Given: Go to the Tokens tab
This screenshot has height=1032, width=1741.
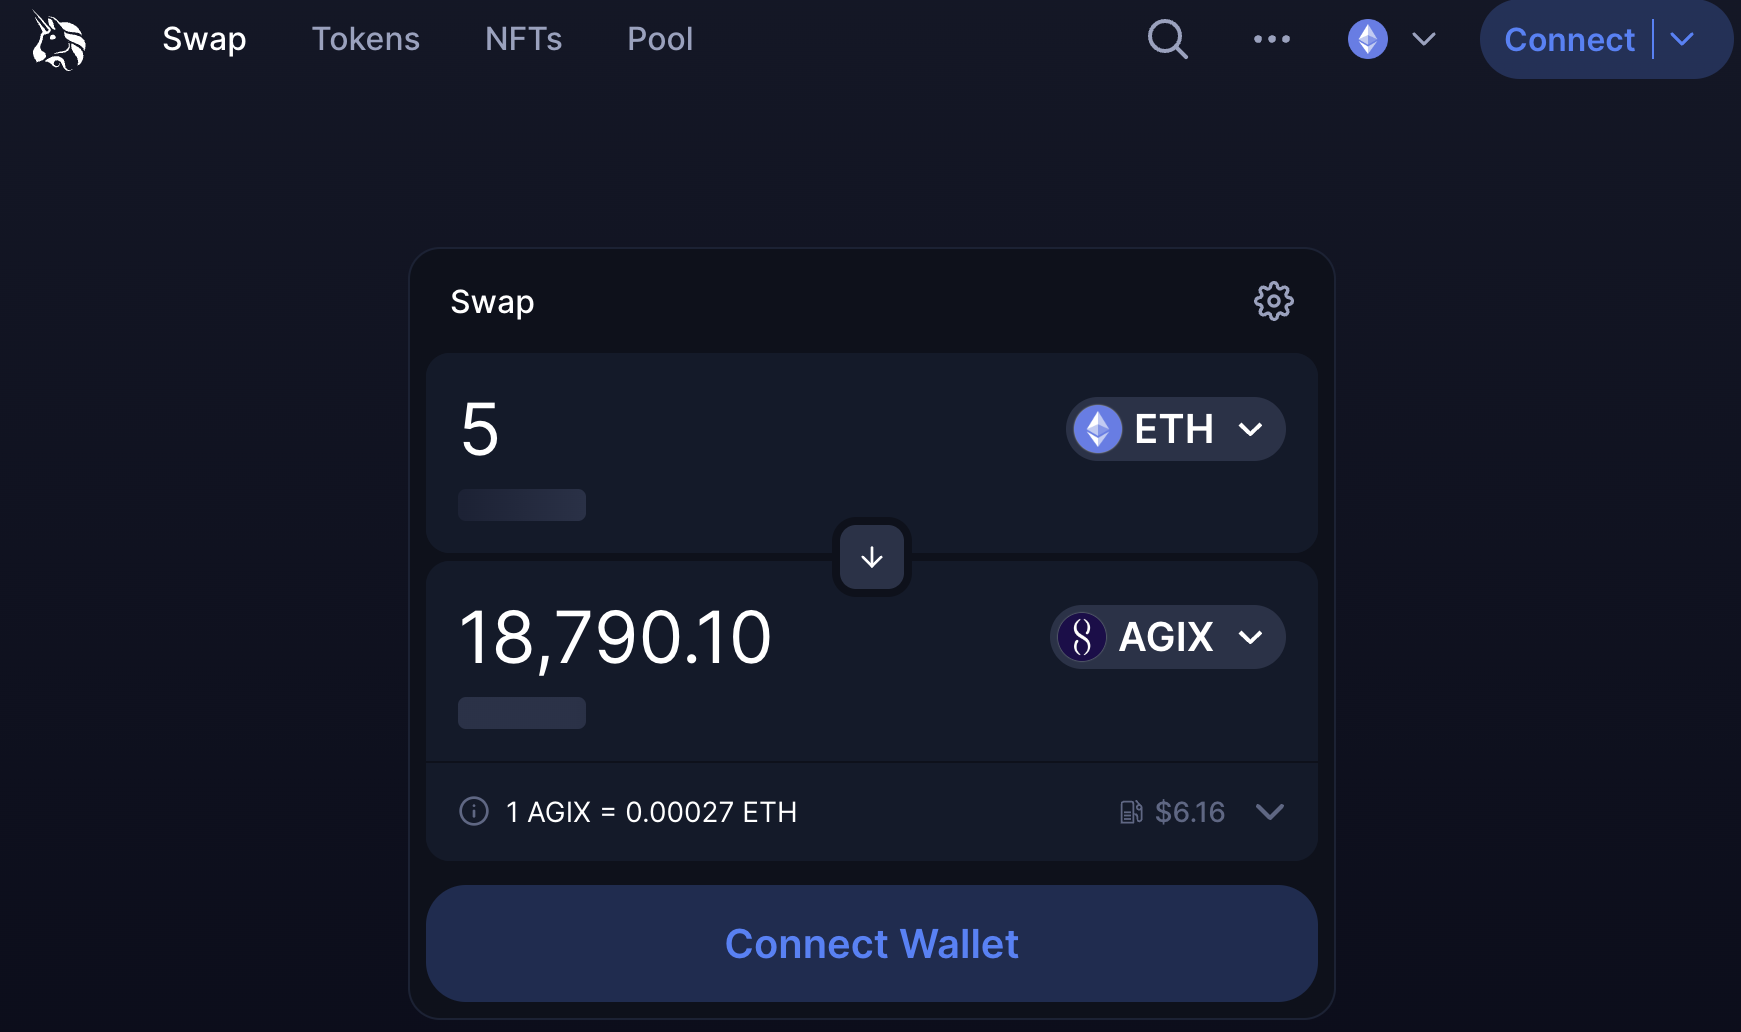Looking at the screenshot, I should [366, 39].
